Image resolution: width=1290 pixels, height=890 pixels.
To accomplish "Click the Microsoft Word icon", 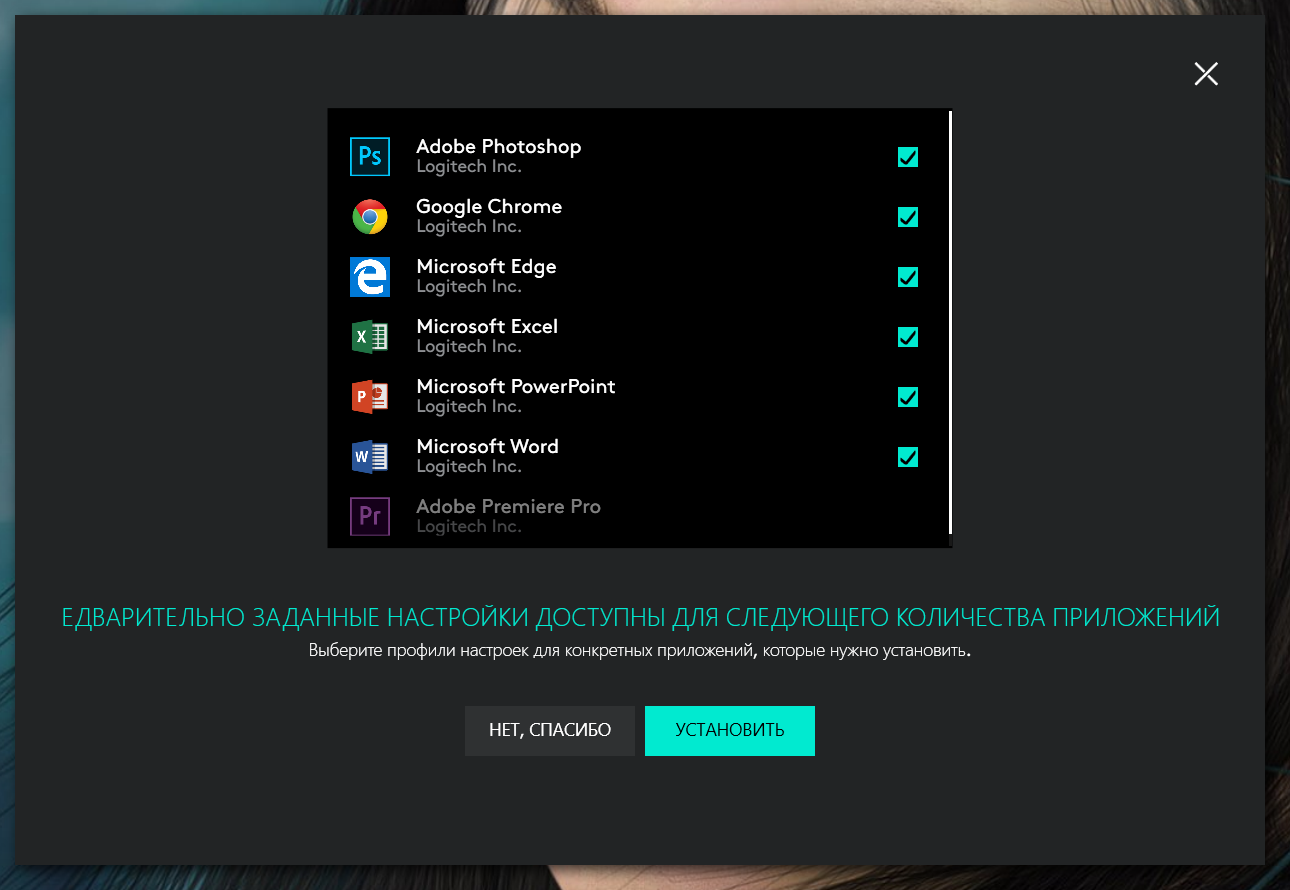I will click(x=369, y=457).
